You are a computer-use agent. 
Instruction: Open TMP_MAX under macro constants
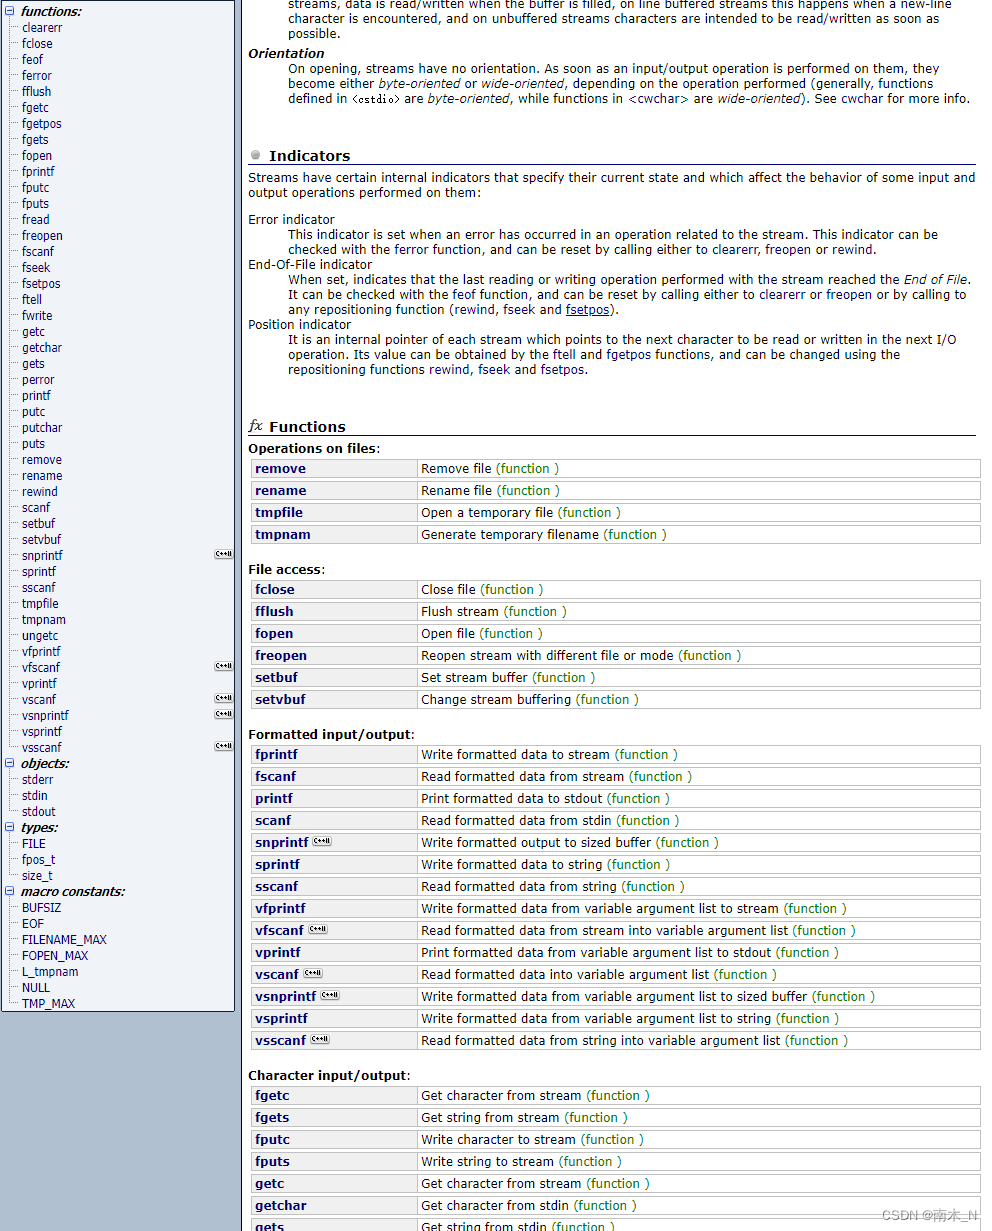click(48, 1004)
